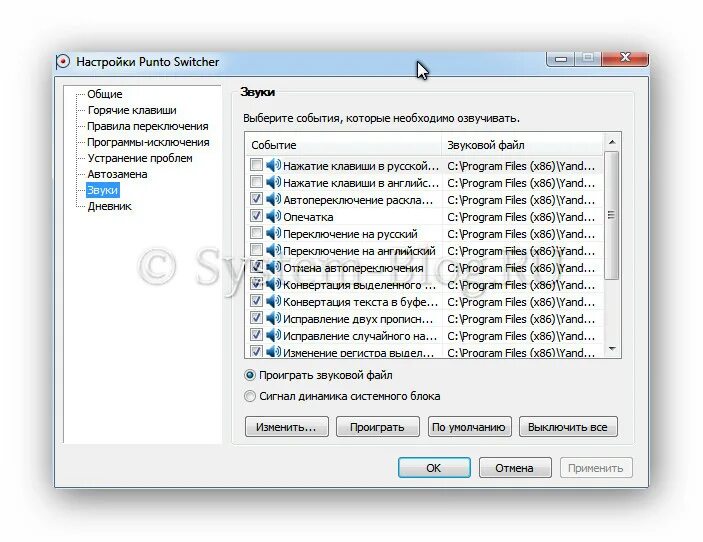
Task: Toggle the Исправление случайного на checkbox
Action: [256, 335]
